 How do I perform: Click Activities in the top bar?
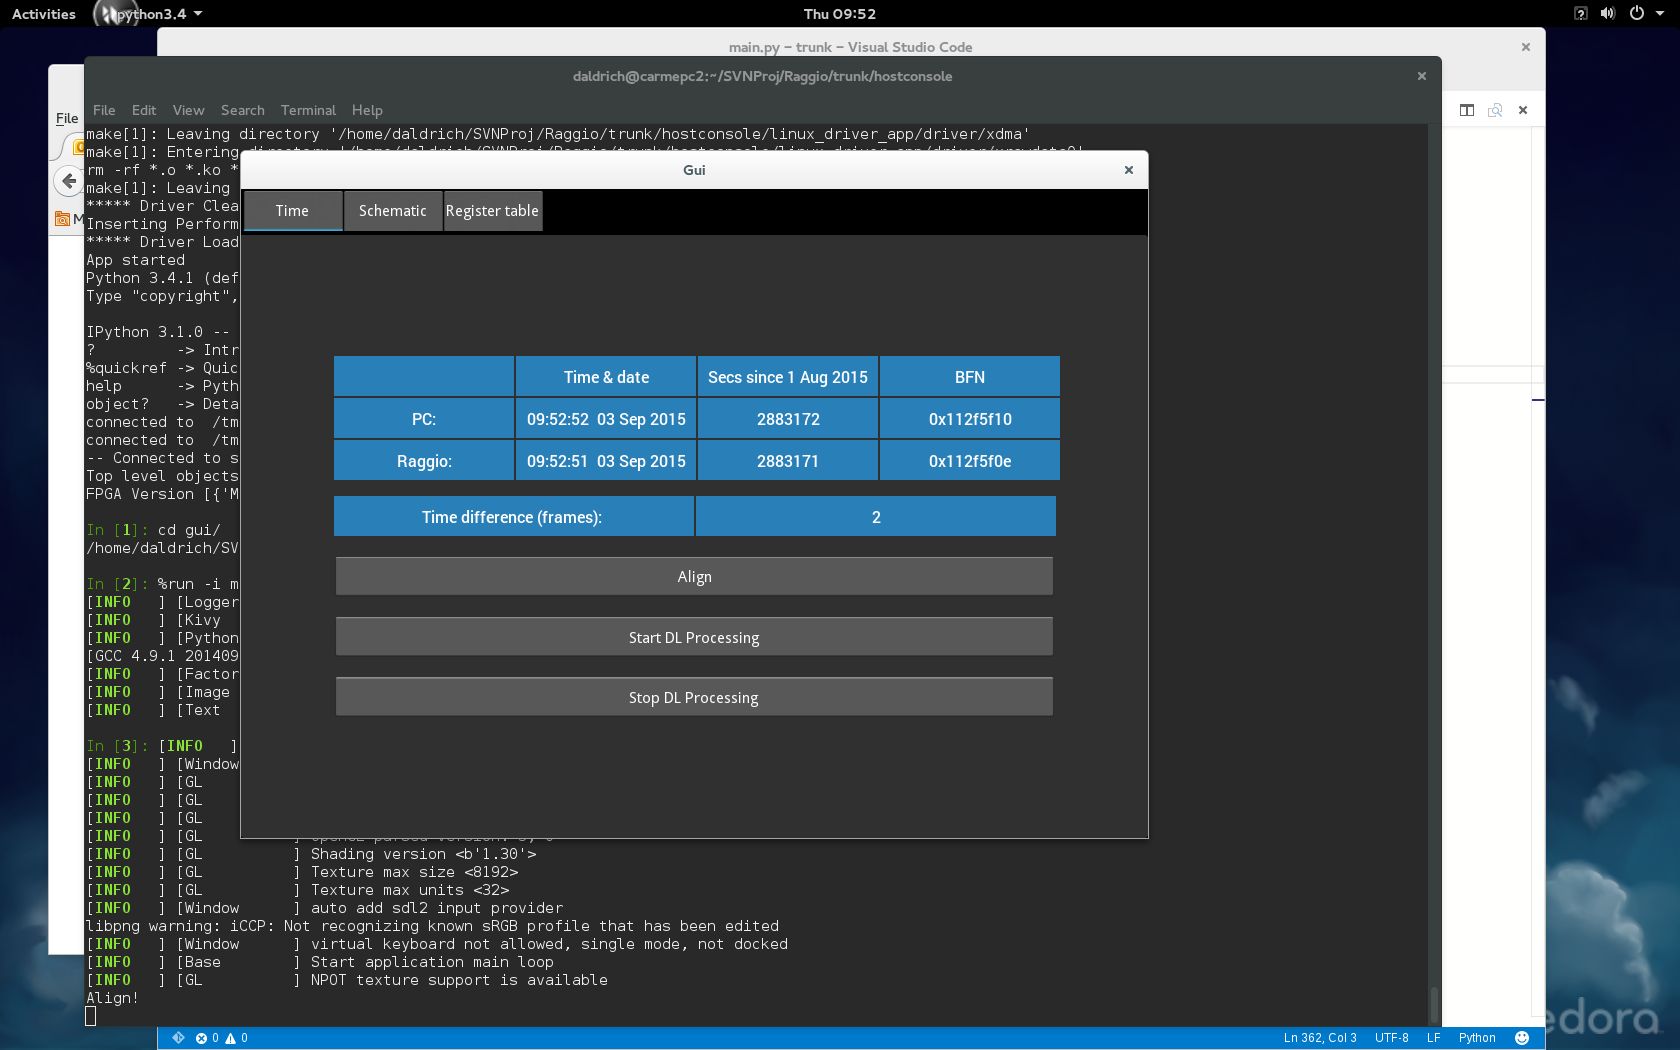tap(44, 14)
